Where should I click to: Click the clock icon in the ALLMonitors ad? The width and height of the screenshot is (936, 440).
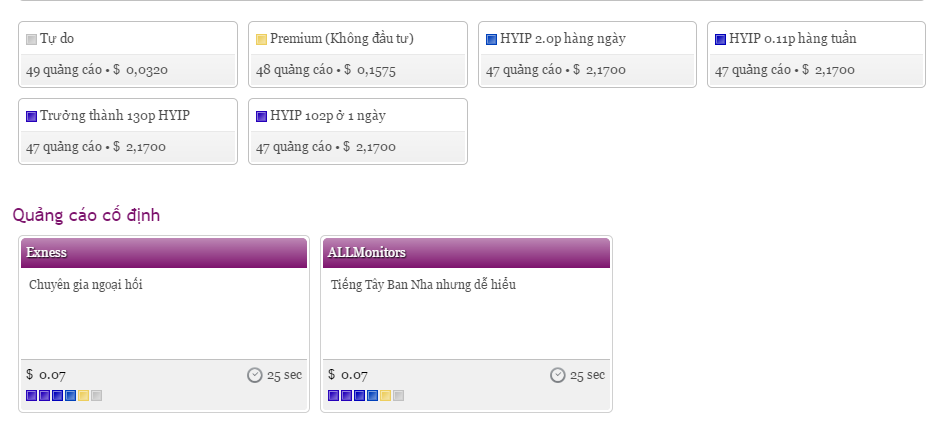558,375
